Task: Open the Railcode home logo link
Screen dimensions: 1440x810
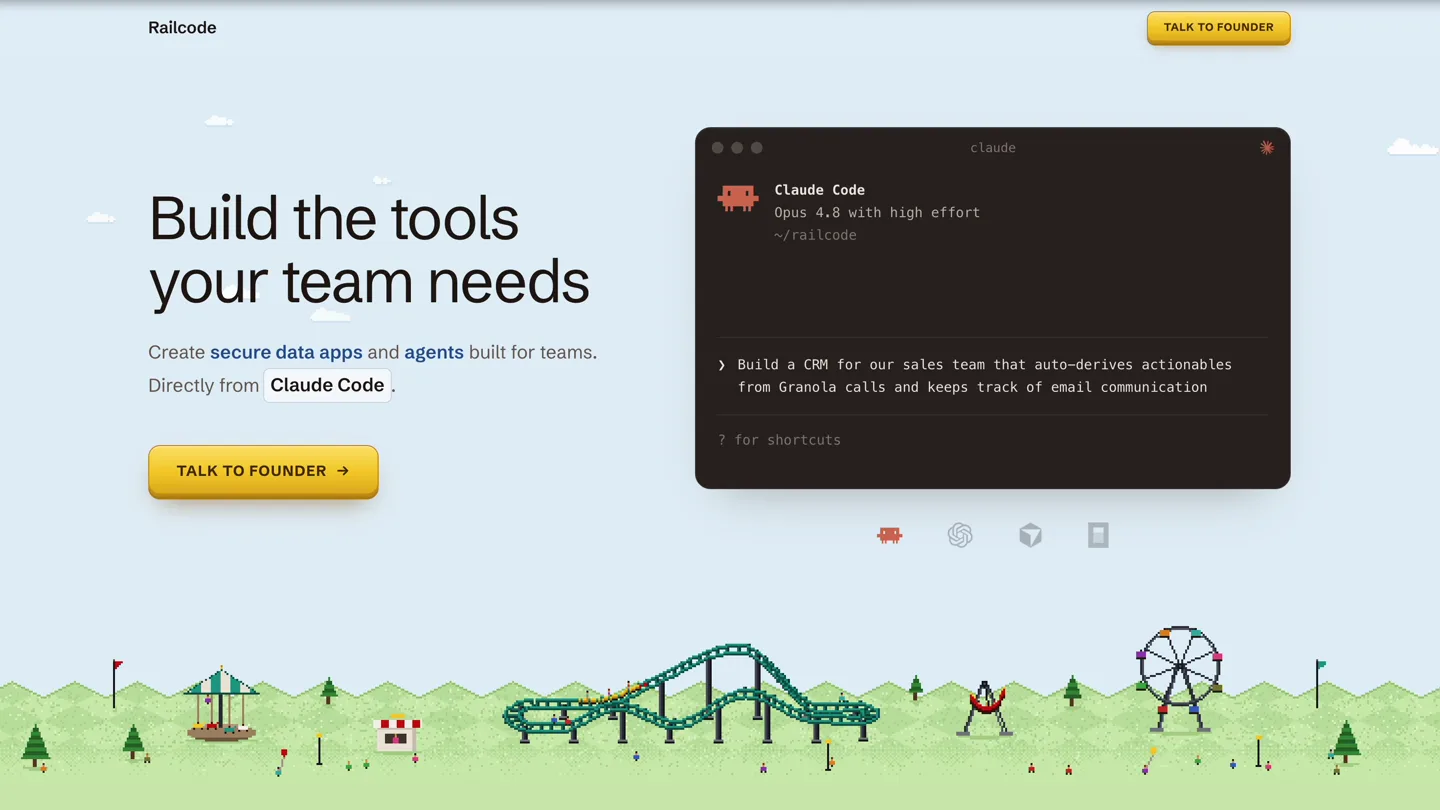Action: click(182, 28)
